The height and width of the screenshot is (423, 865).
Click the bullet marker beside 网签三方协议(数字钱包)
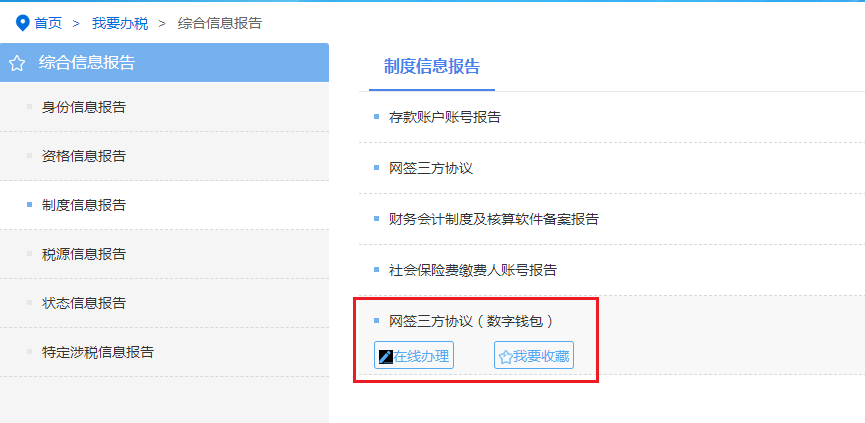click(x=376, y=320)
